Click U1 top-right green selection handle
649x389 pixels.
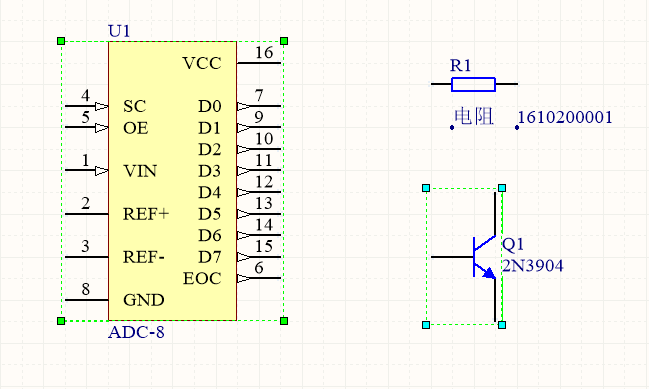pyautogui.click(x=284, y=41)
